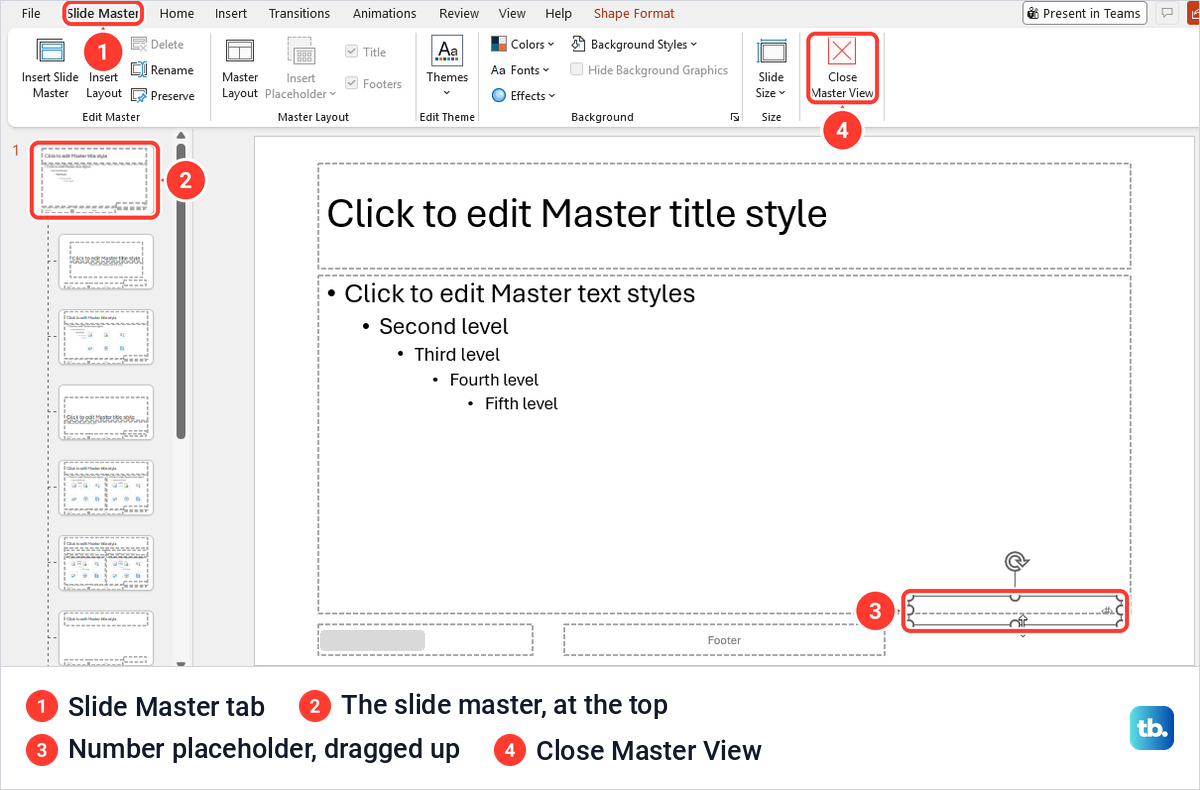The width and height of the screenshot is (1200, 790).
Task: Click the thumbnail pane scroll down arrow
Action: [x=181, y=663]
